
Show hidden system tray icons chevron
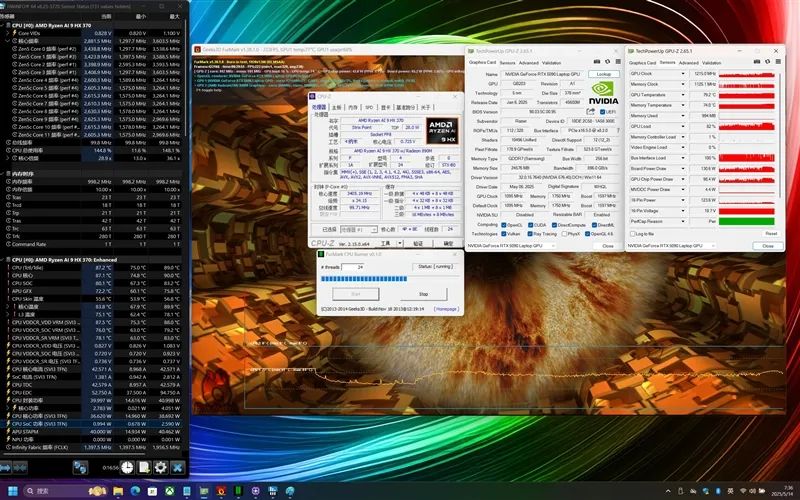click(x=669, y=491)
